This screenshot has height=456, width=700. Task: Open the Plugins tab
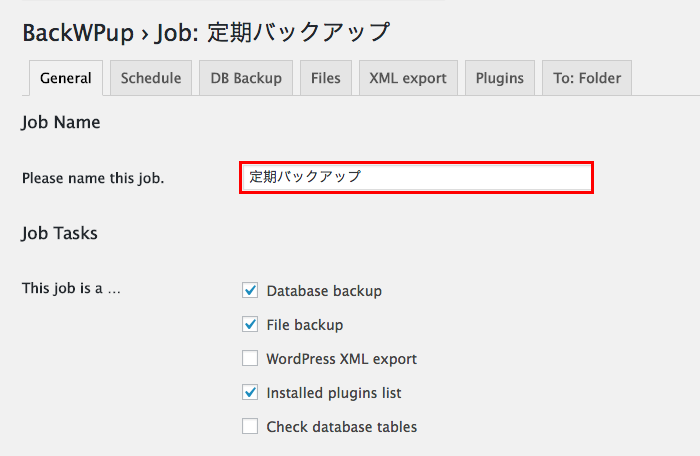click(x=500, y=78)
